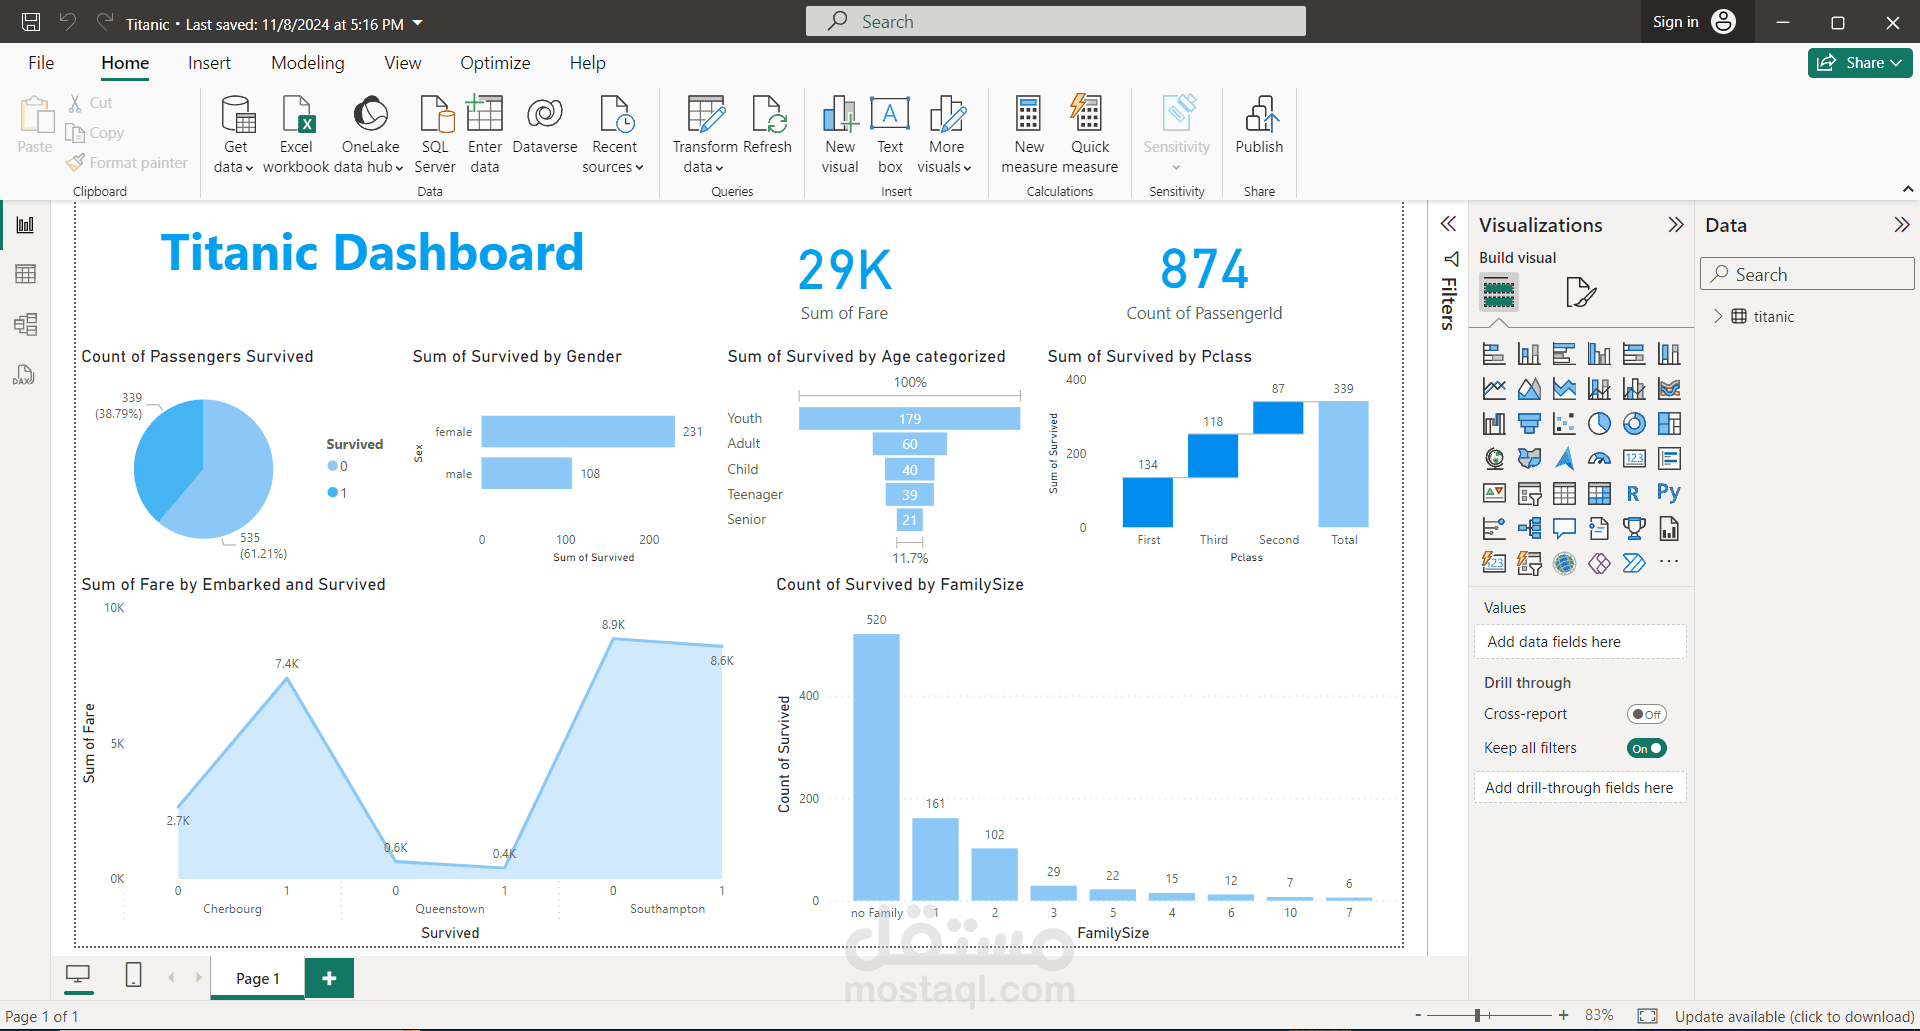The image size is (1920, 1031).
Task: Collapse the ribbon with chevron
Action: coord(1908,189)
